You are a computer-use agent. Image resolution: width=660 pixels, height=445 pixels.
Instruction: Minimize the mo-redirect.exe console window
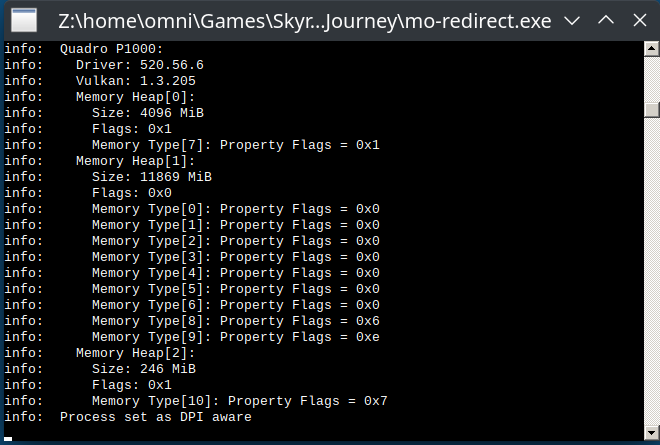(571, 20)
